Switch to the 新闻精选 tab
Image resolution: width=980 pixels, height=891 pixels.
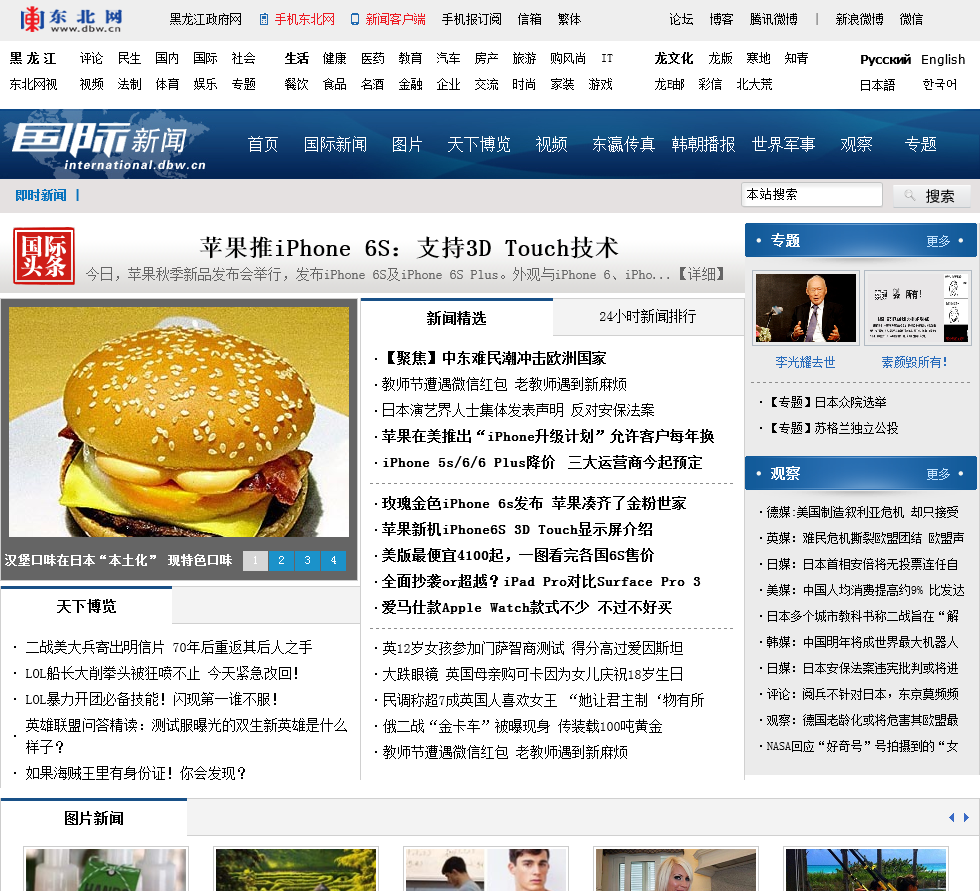click(x=457, y=318)
